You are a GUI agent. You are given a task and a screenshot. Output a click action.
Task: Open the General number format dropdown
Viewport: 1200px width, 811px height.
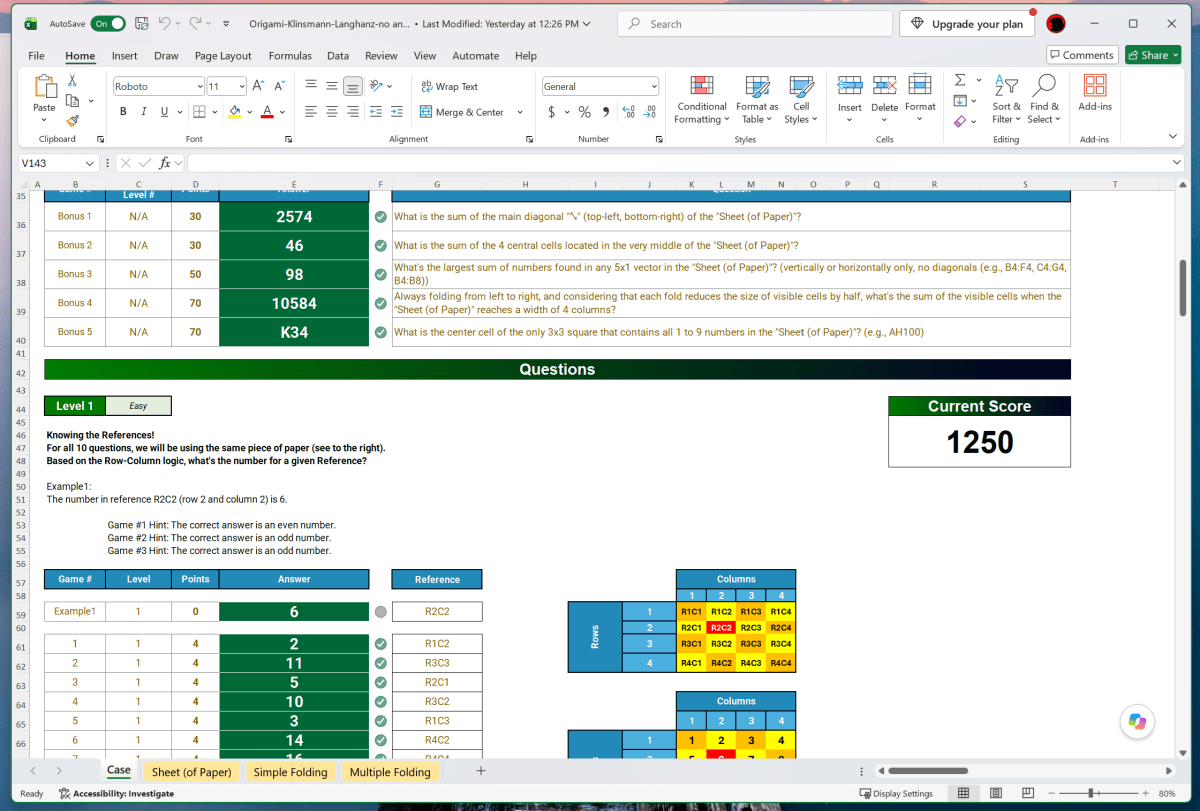click(x=654, y=86)
